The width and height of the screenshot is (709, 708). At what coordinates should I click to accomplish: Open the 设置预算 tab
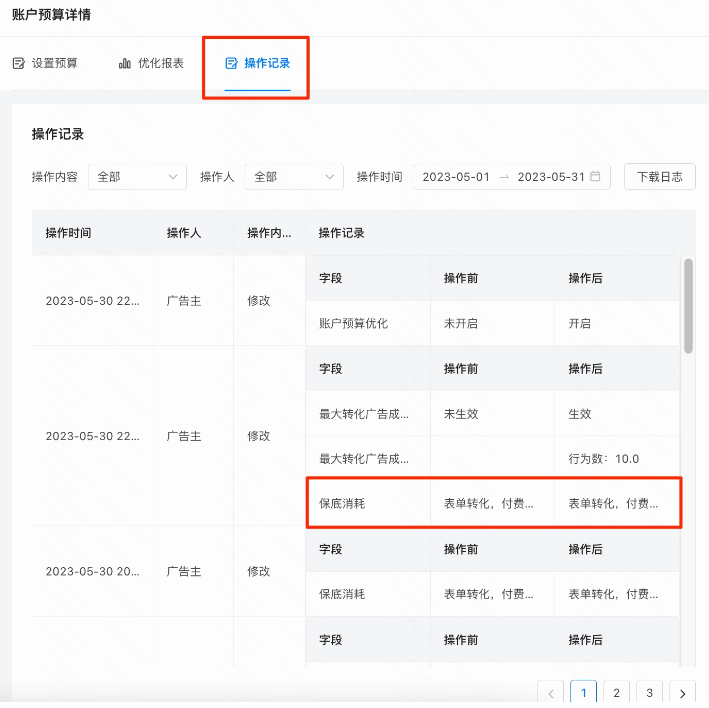45,63
